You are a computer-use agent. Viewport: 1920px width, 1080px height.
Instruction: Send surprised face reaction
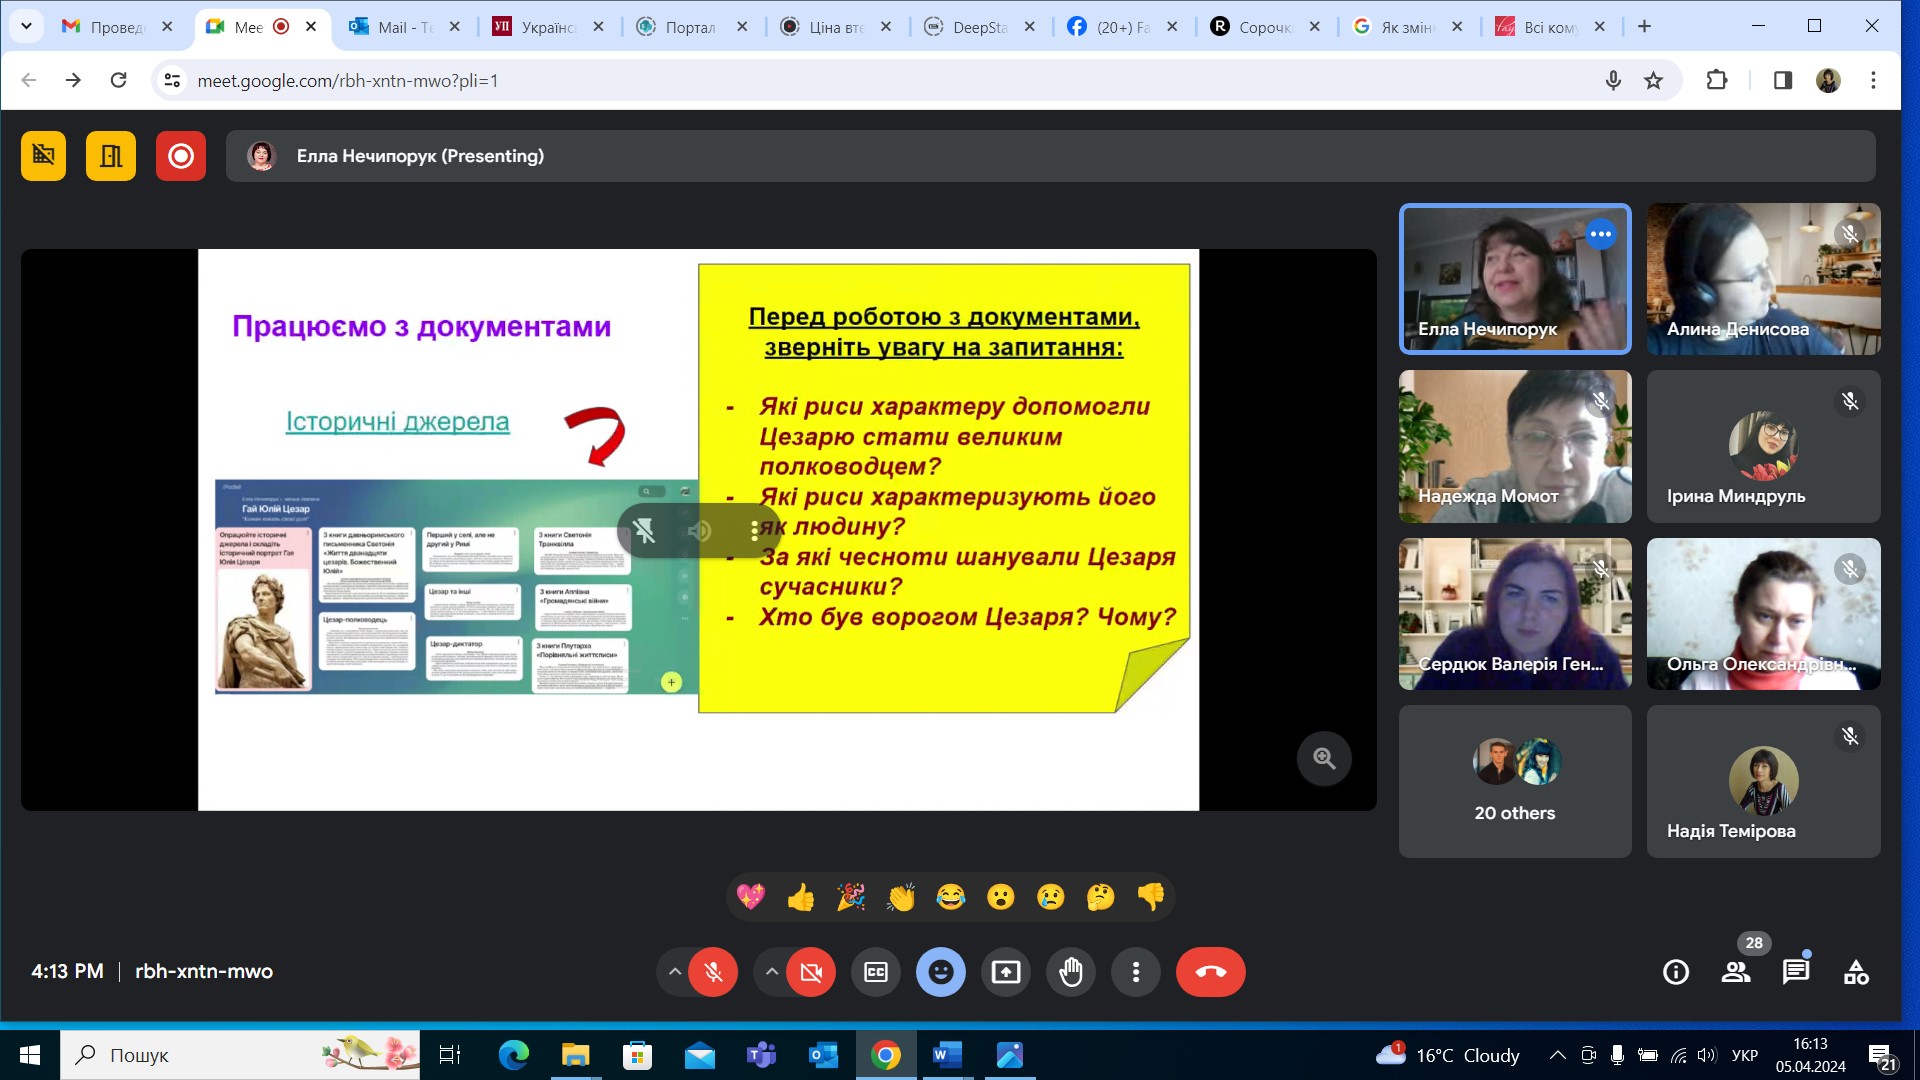pos(1001,897)
